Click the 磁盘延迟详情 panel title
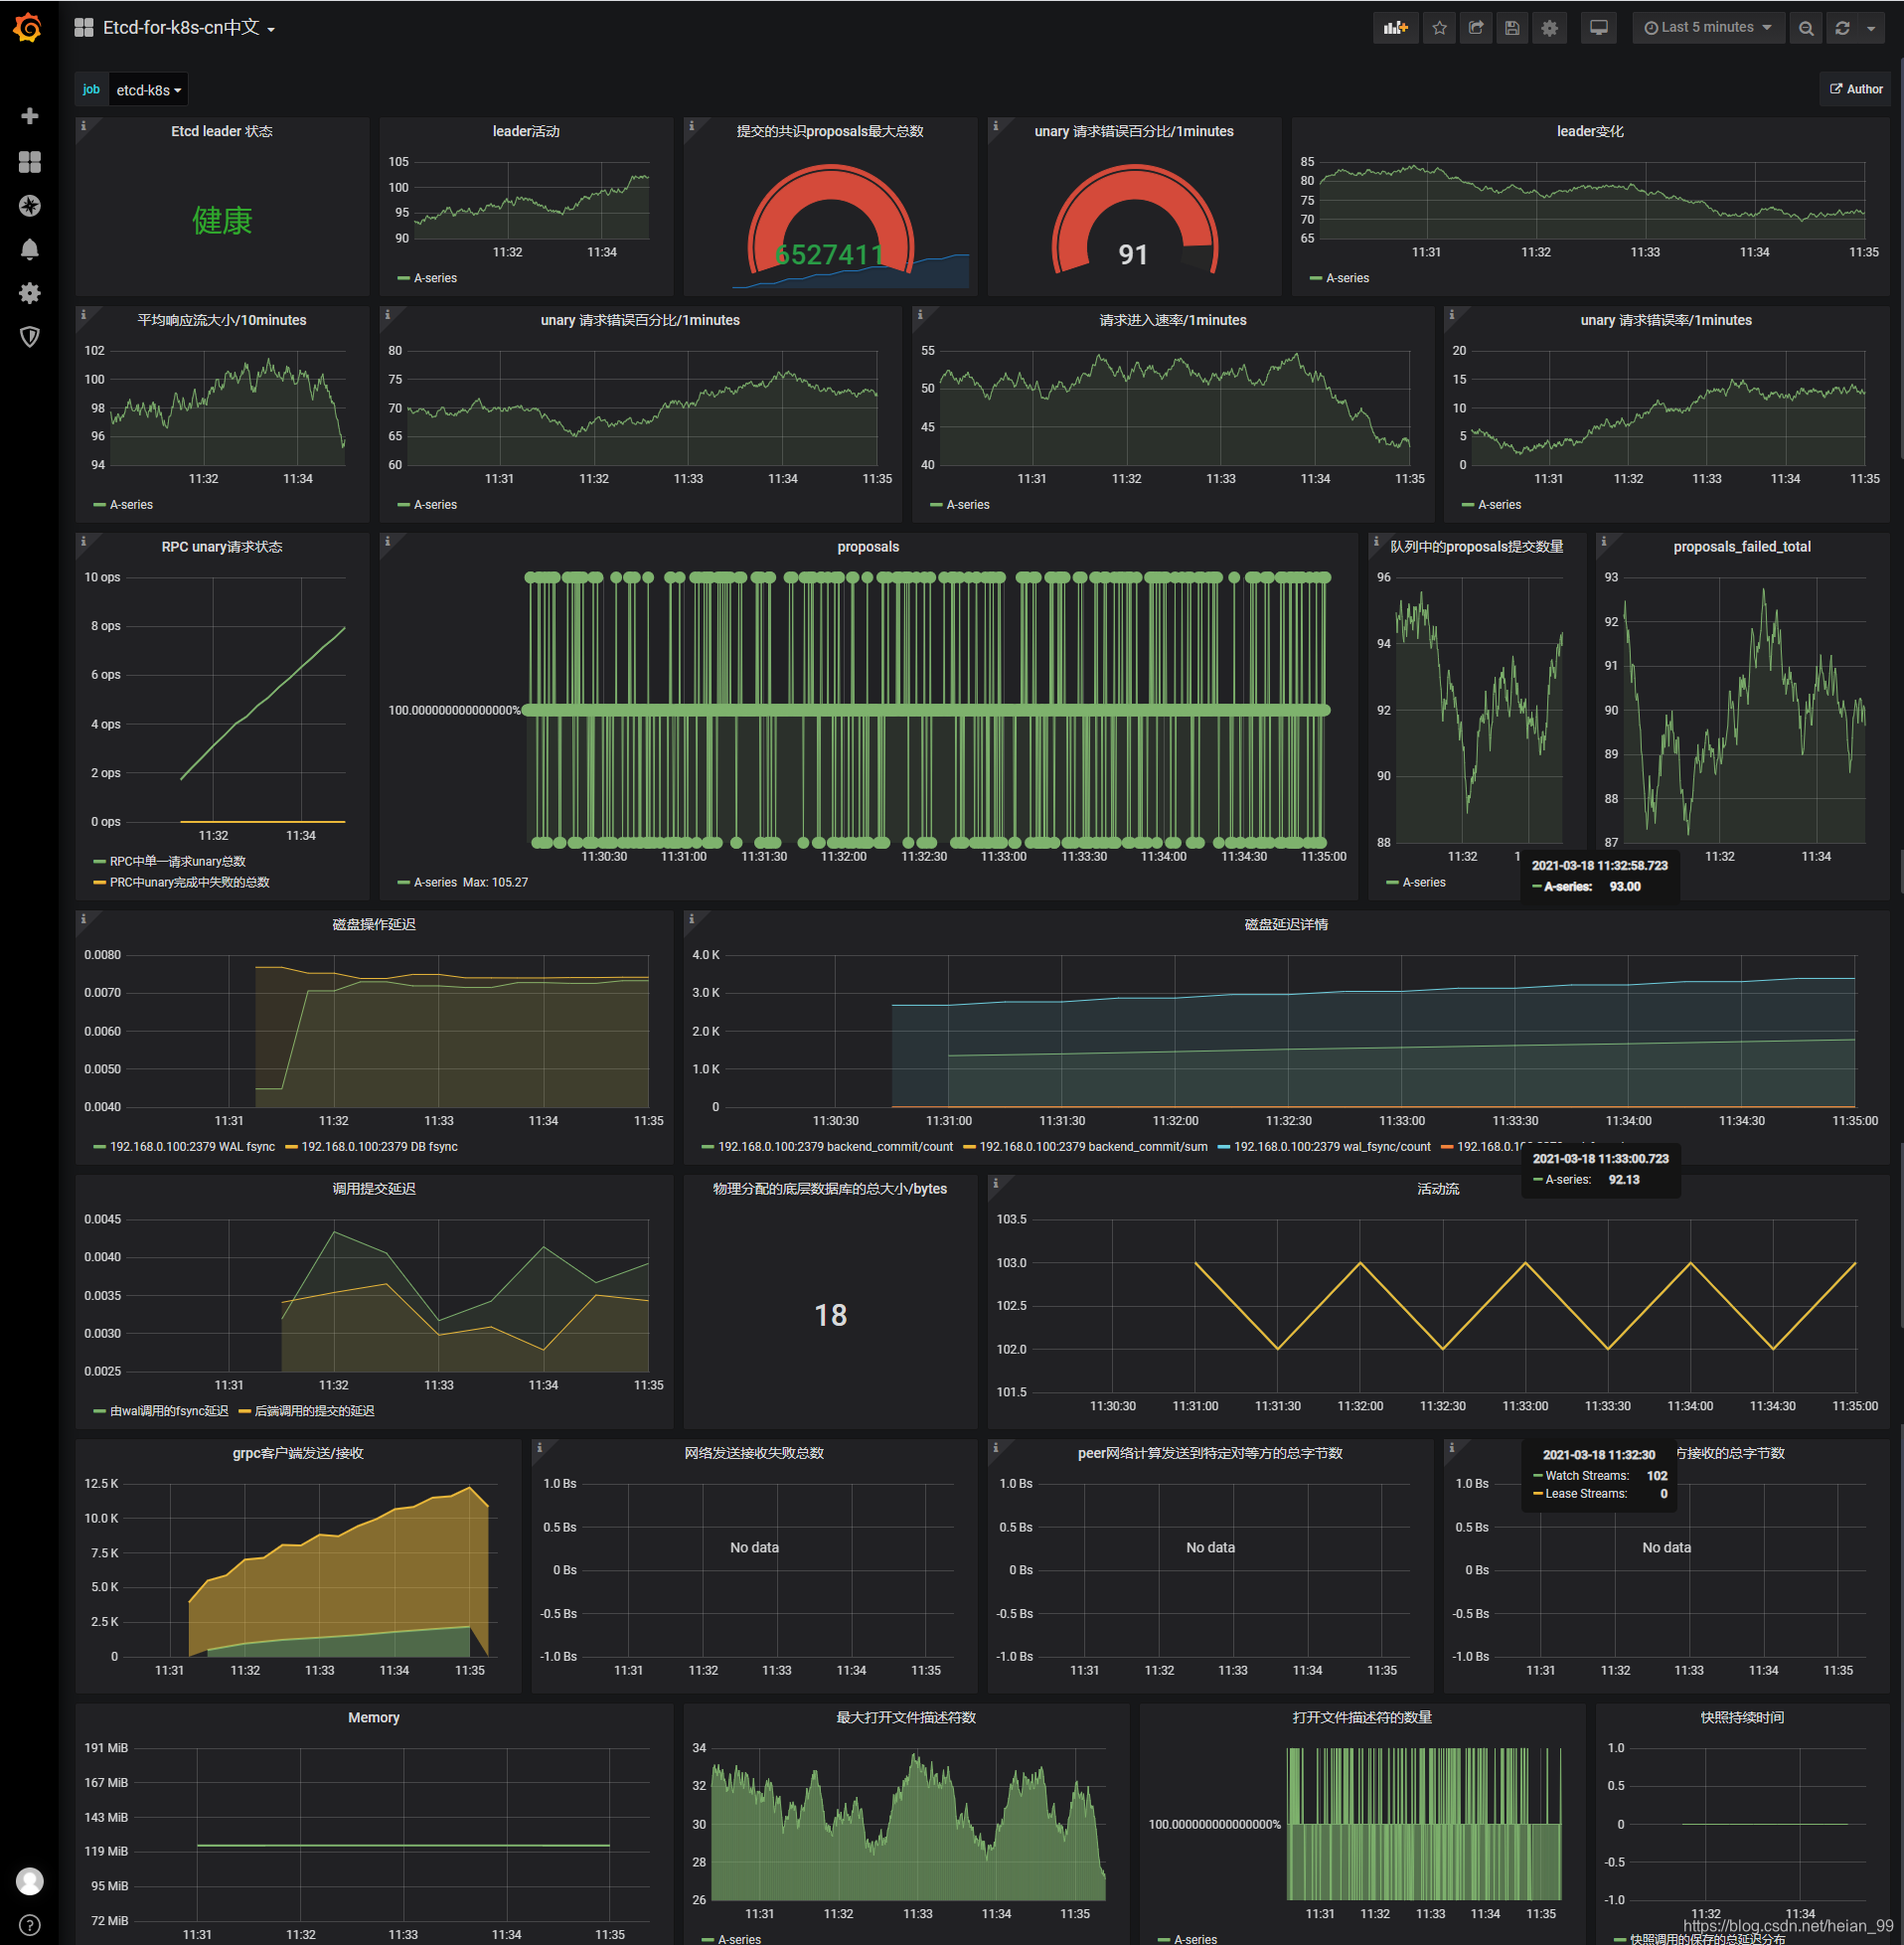This screenshot has width=1904, height=1945. pos(1286,924)
